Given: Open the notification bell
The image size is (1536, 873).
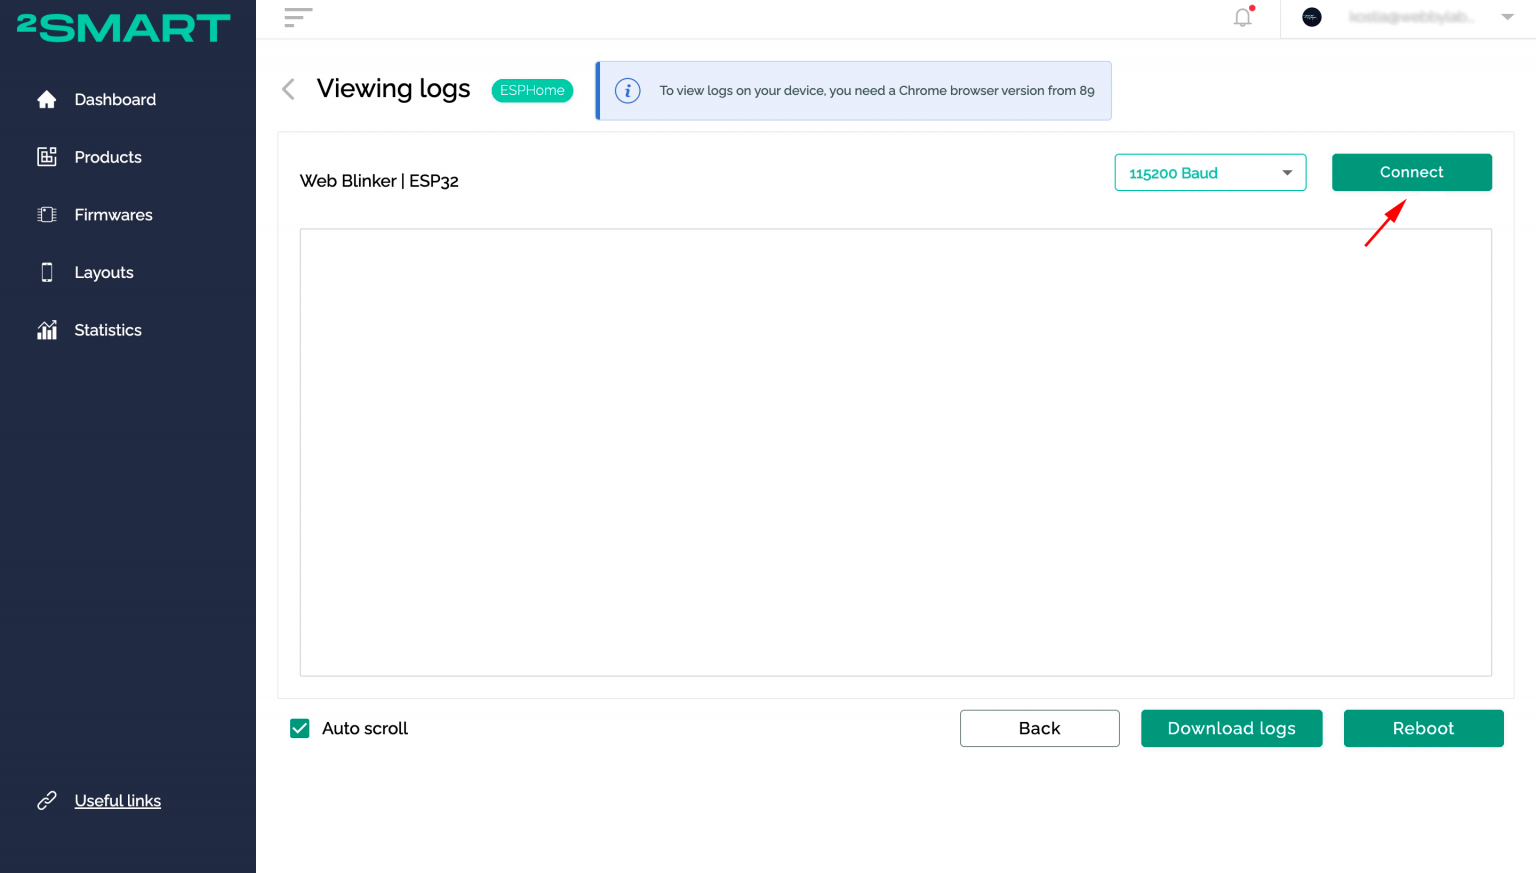Looking at the screenshot, I should [1241, 18].
